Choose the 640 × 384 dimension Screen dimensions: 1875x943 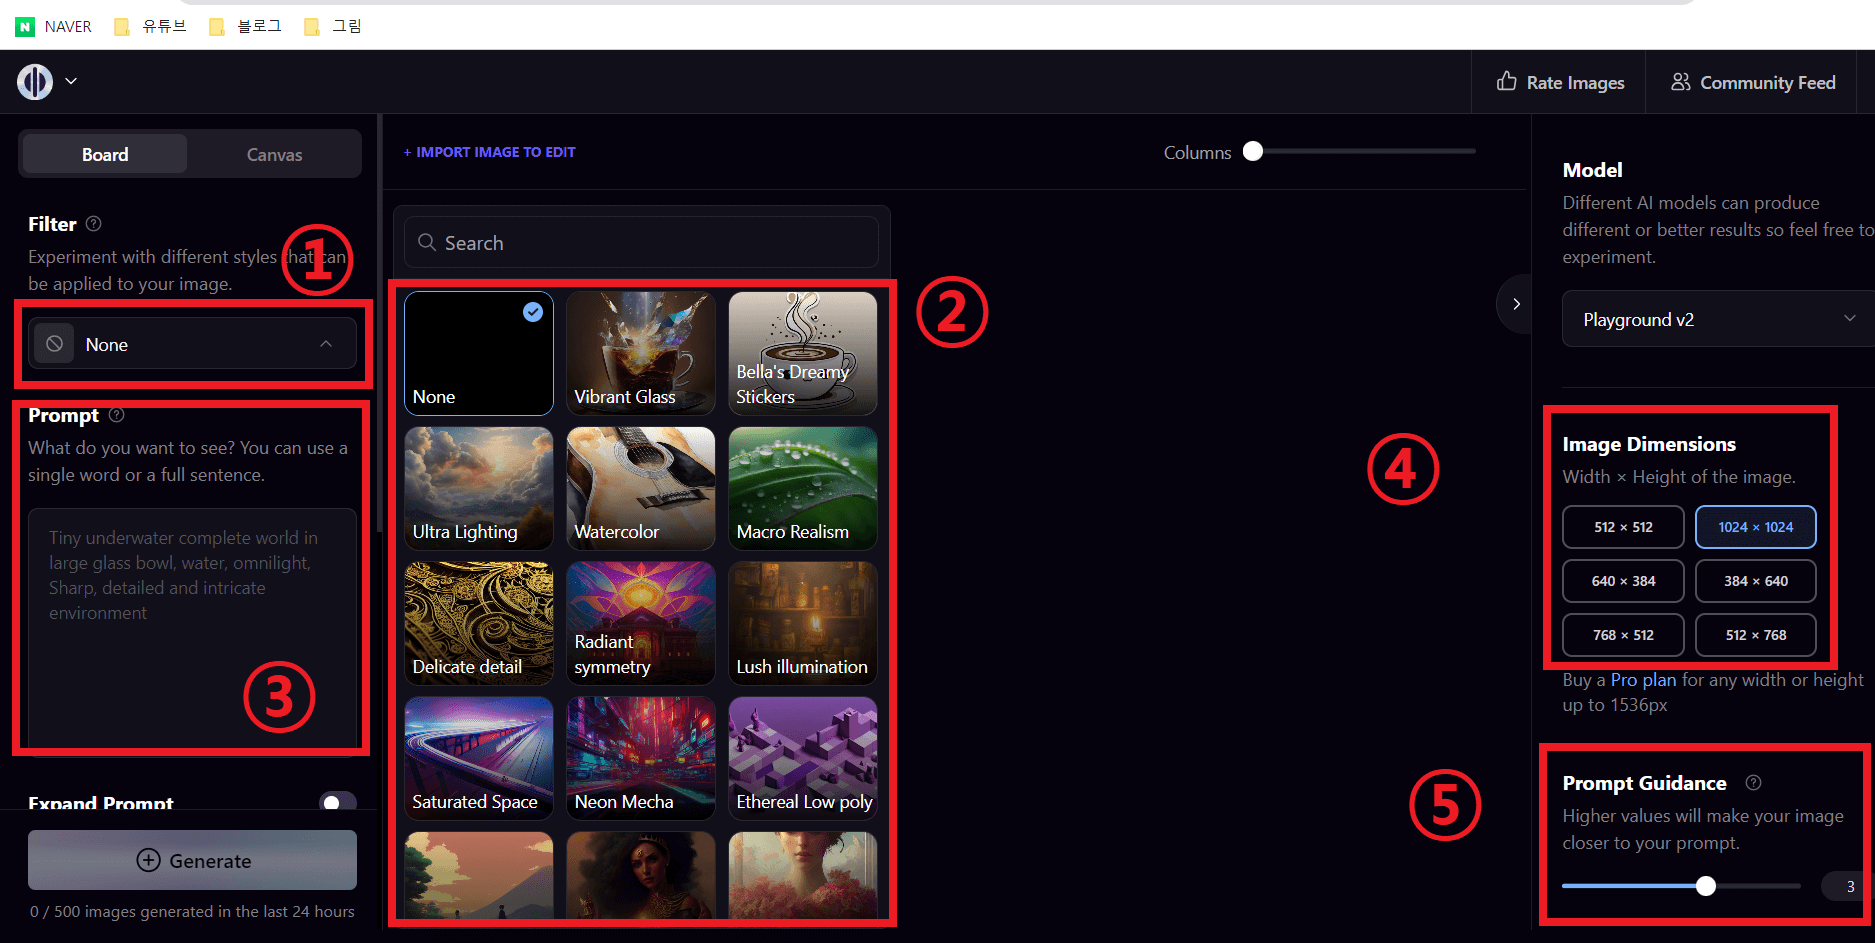click(1623, 581)
